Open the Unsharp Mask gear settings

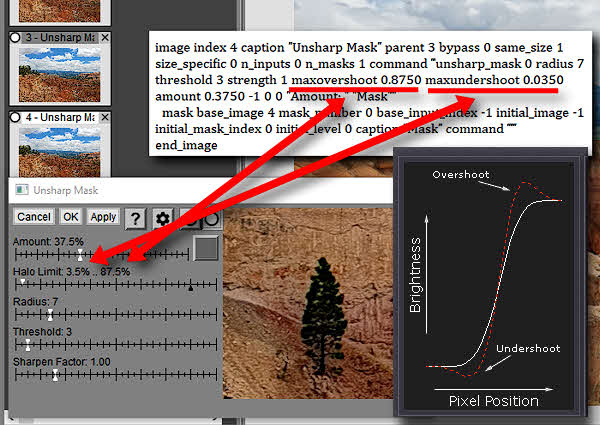[161, 217]
